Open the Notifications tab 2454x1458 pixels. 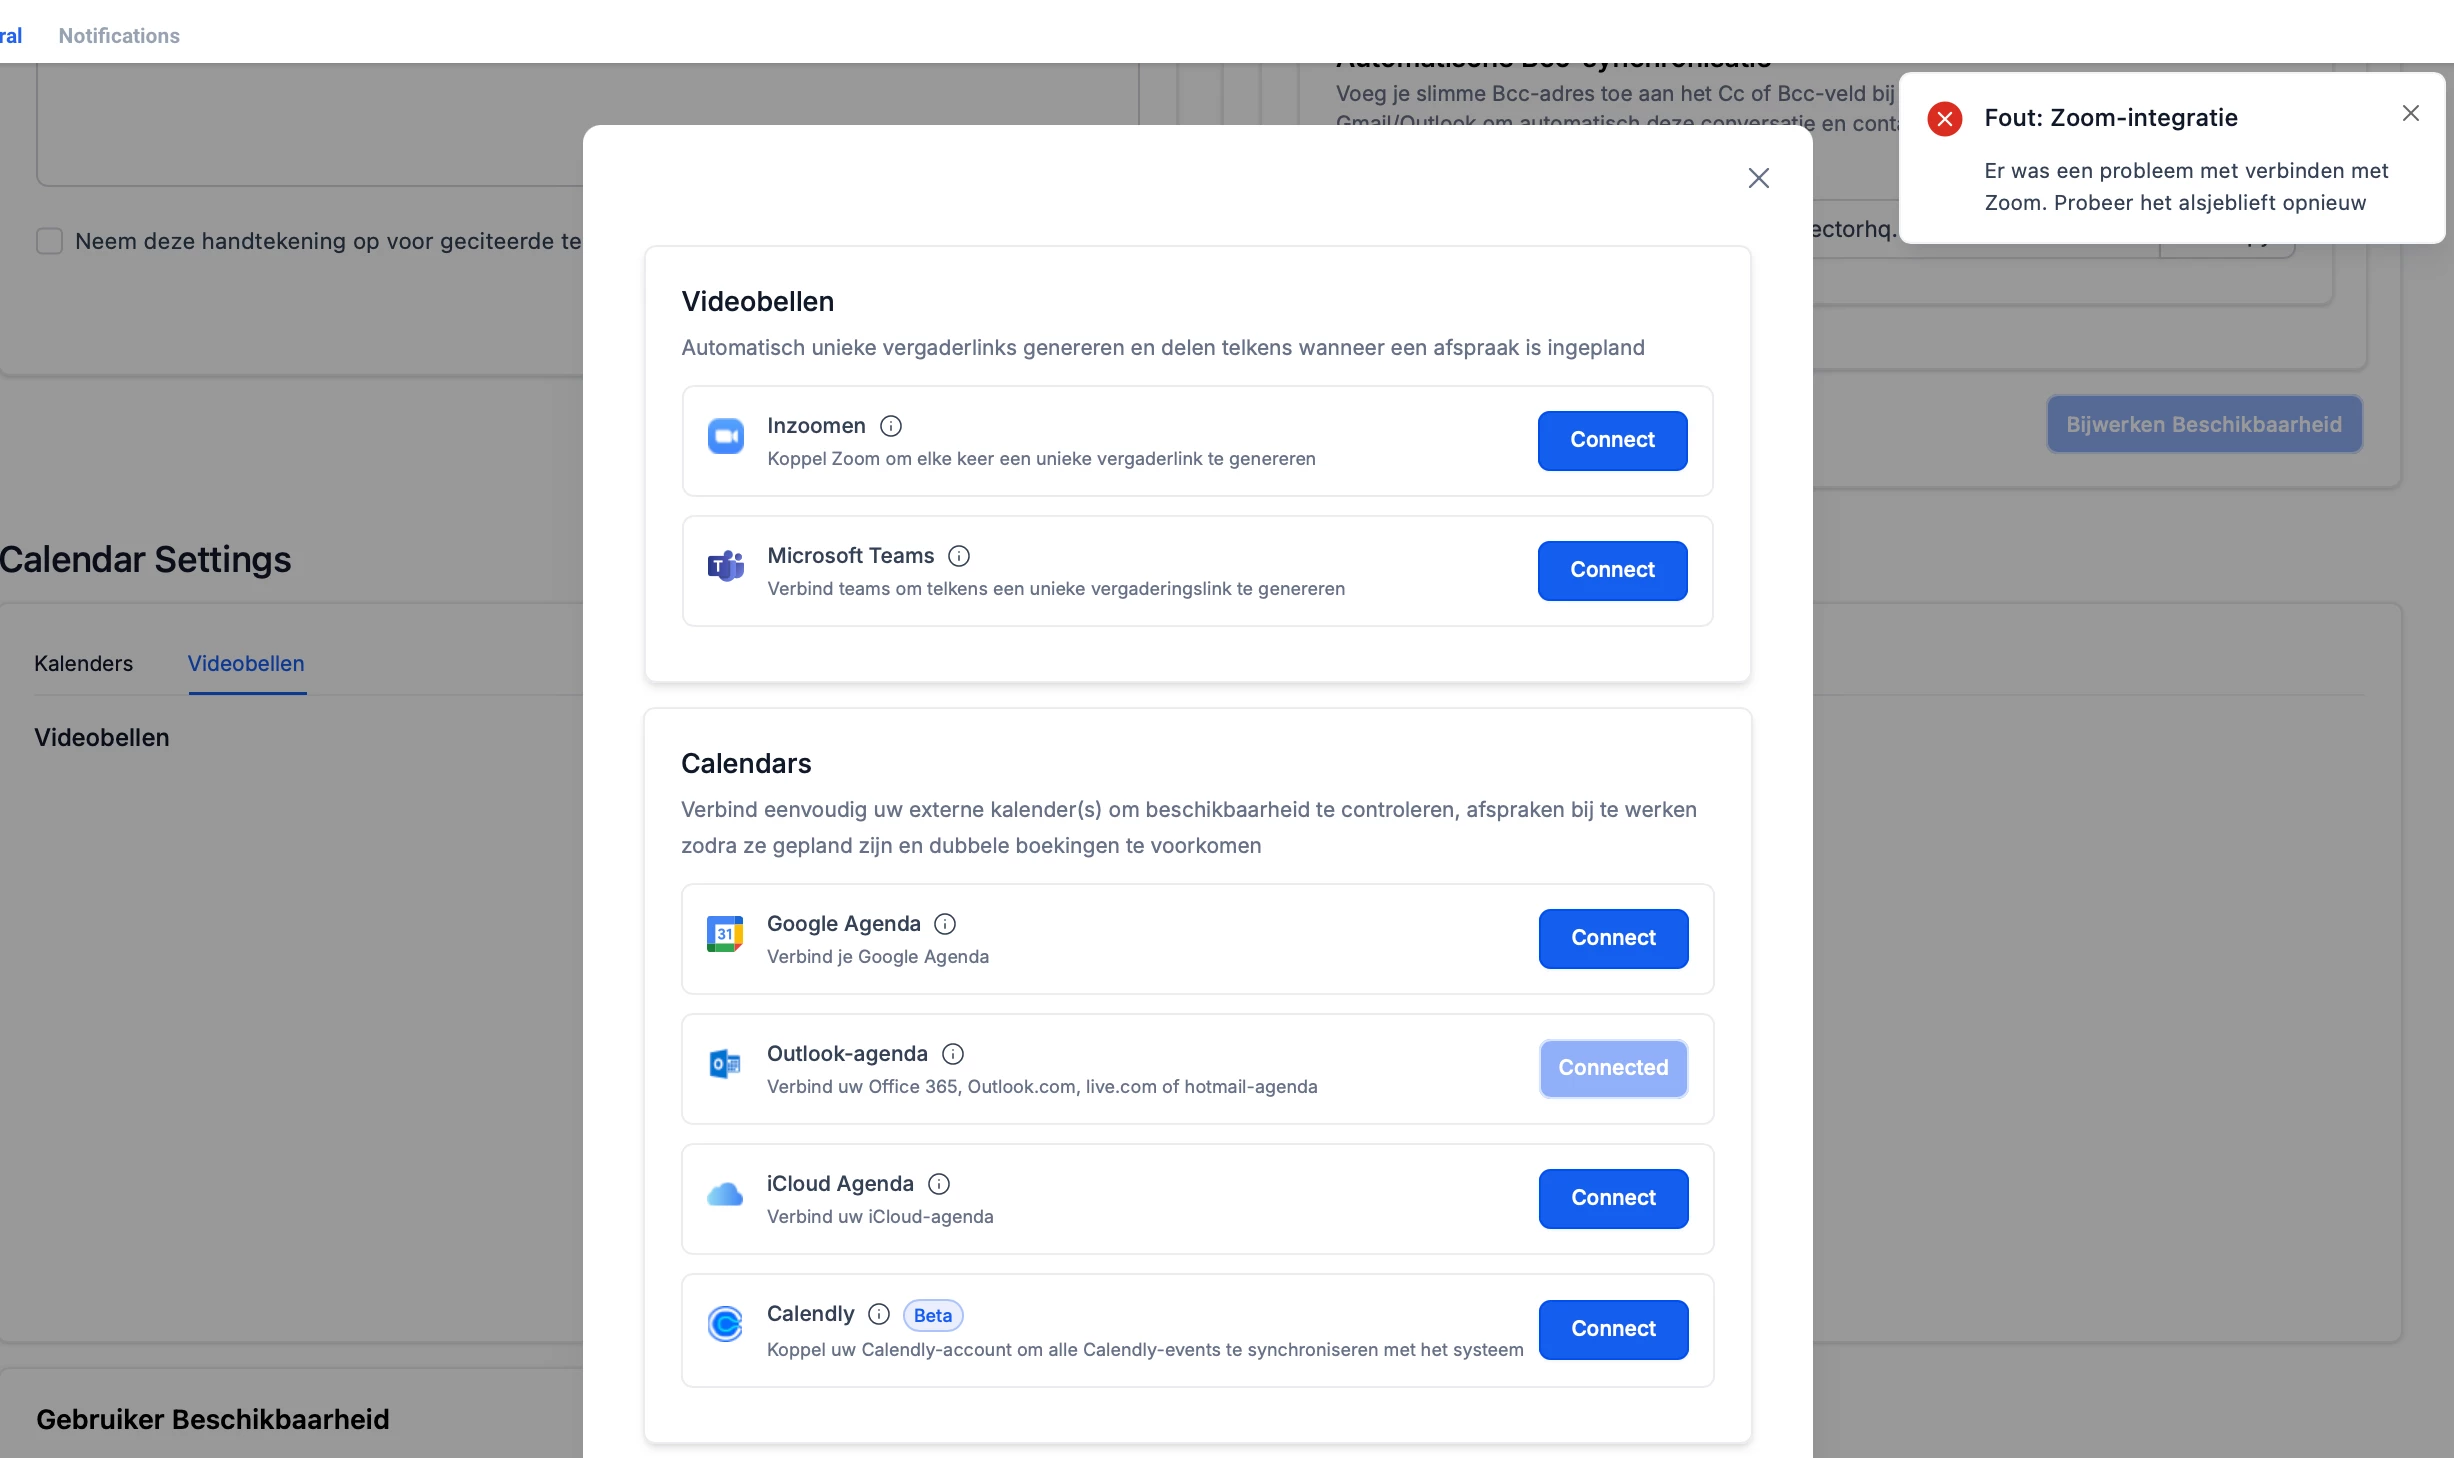pos(119,36)
